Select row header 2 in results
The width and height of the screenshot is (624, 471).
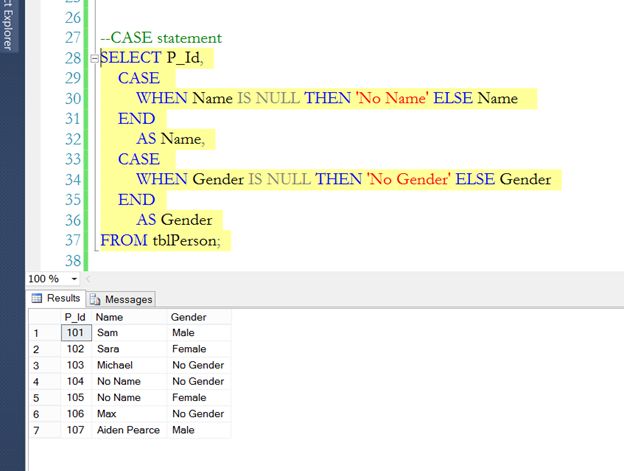[x=45, y=349]
